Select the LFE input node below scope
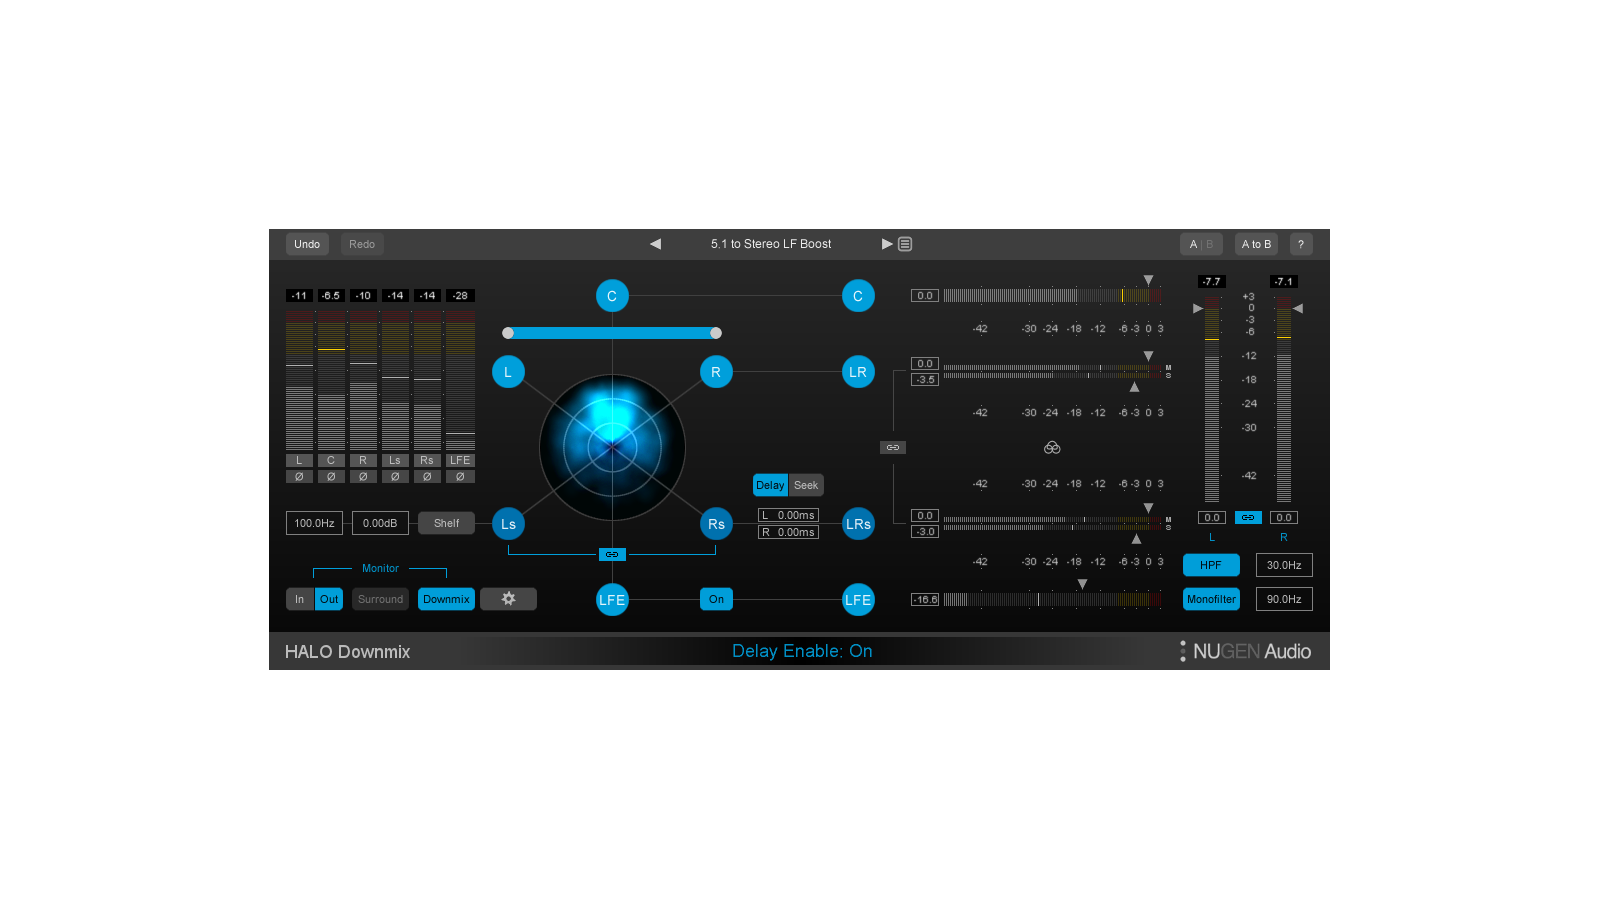Screen dimensions: 1600x900 (x=612, y=600)
